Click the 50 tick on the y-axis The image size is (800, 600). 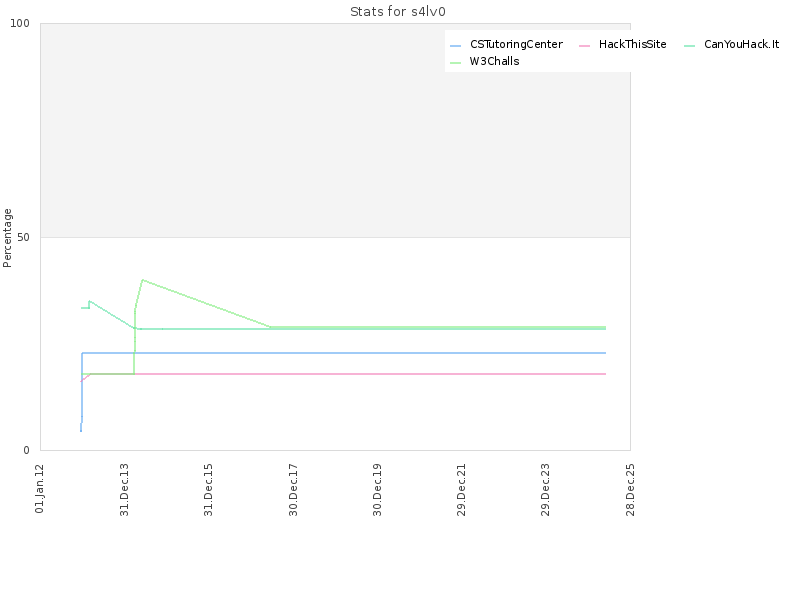[27, 237]
